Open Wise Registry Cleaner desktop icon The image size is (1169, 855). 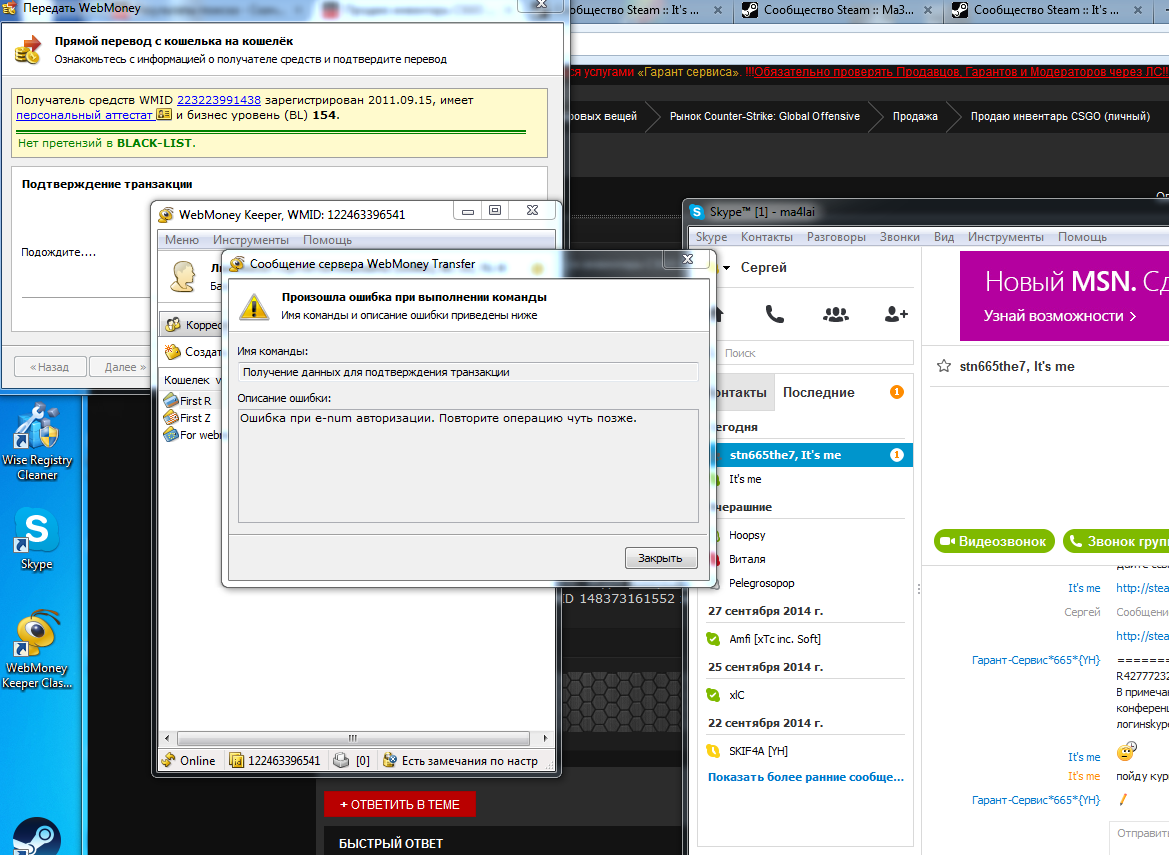[x=37, y=442]
